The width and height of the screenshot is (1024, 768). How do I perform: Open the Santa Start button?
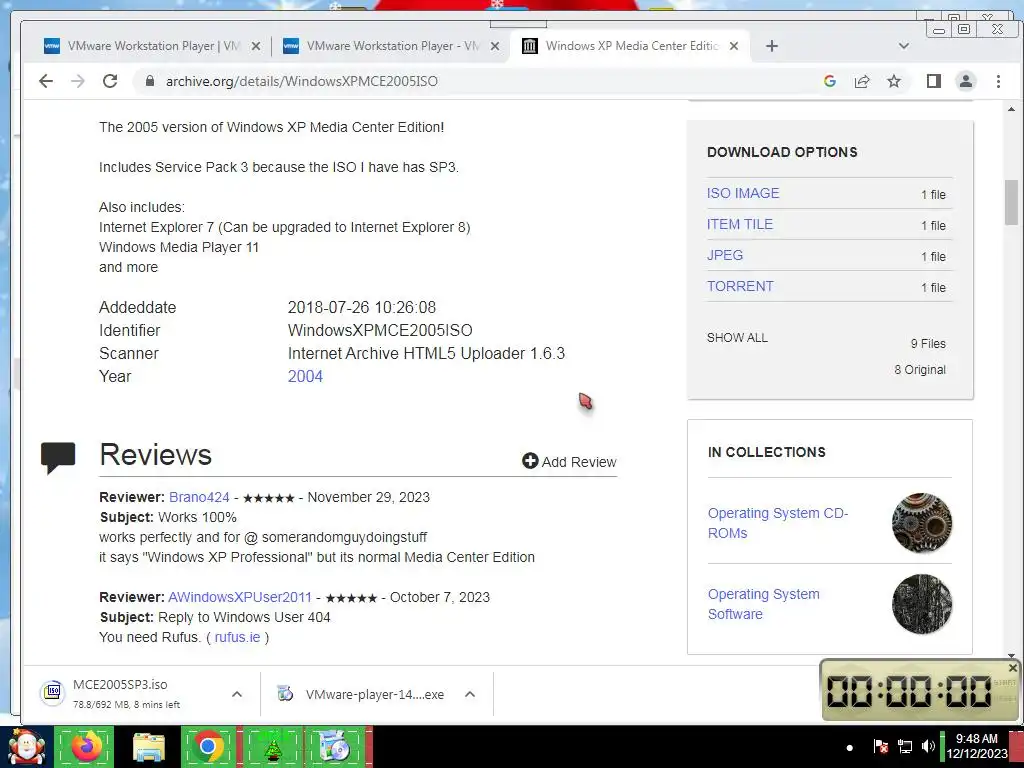pos(25,747)
